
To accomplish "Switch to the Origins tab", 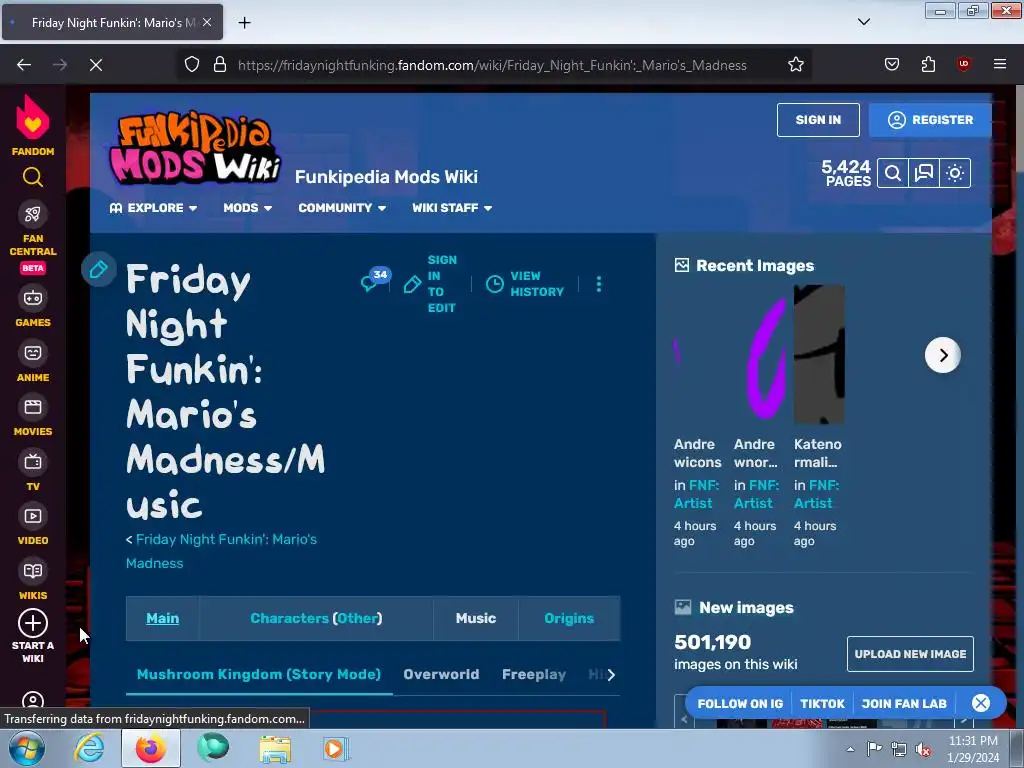I will point(569,618).
